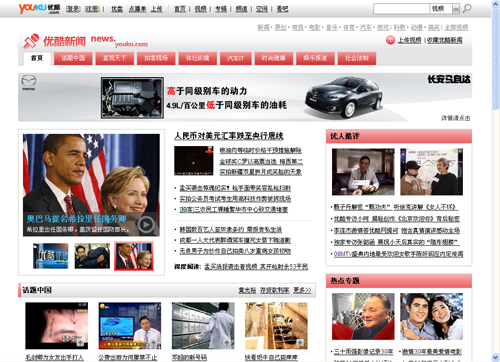
Task: Click the plus icon on the news anchor thumbnail
Action: point(154,342)
